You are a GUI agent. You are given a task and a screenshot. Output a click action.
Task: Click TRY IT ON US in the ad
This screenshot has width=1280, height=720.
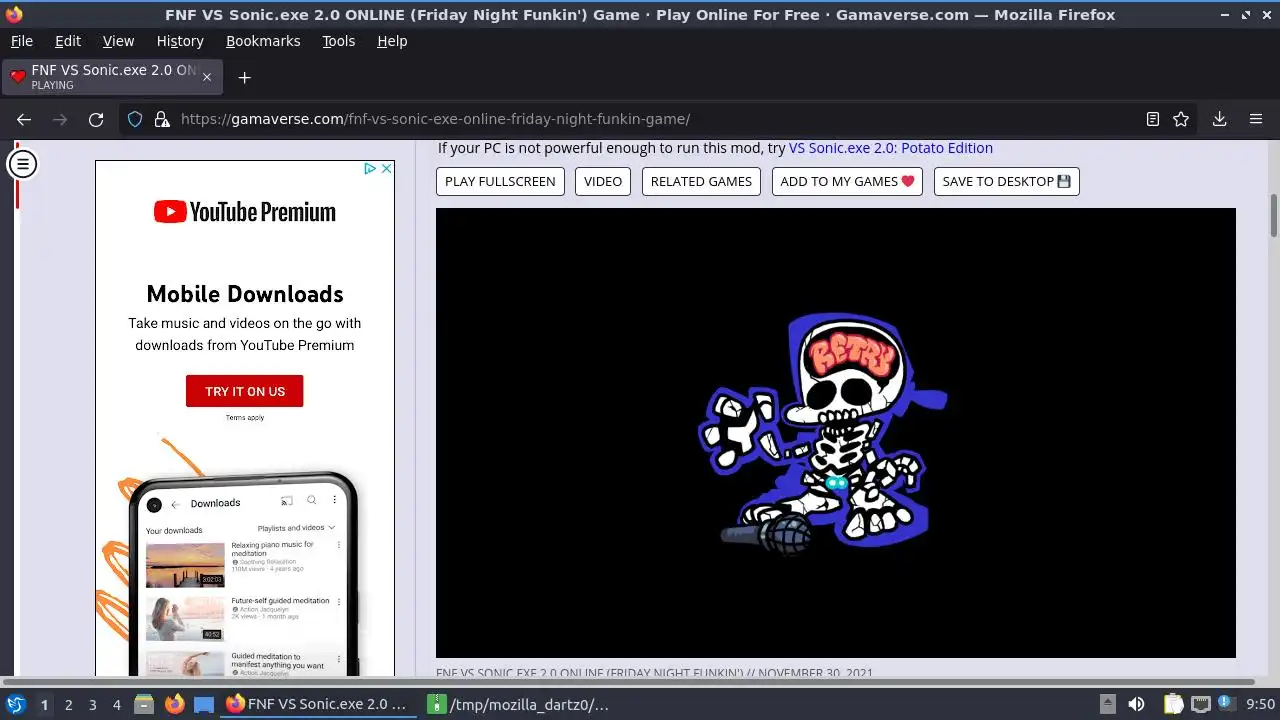tap(244, 391)
